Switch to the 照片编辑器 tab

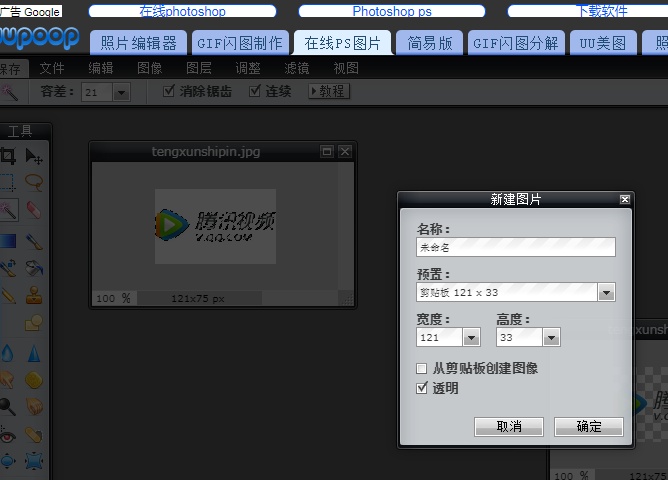[x=138, y=43]
